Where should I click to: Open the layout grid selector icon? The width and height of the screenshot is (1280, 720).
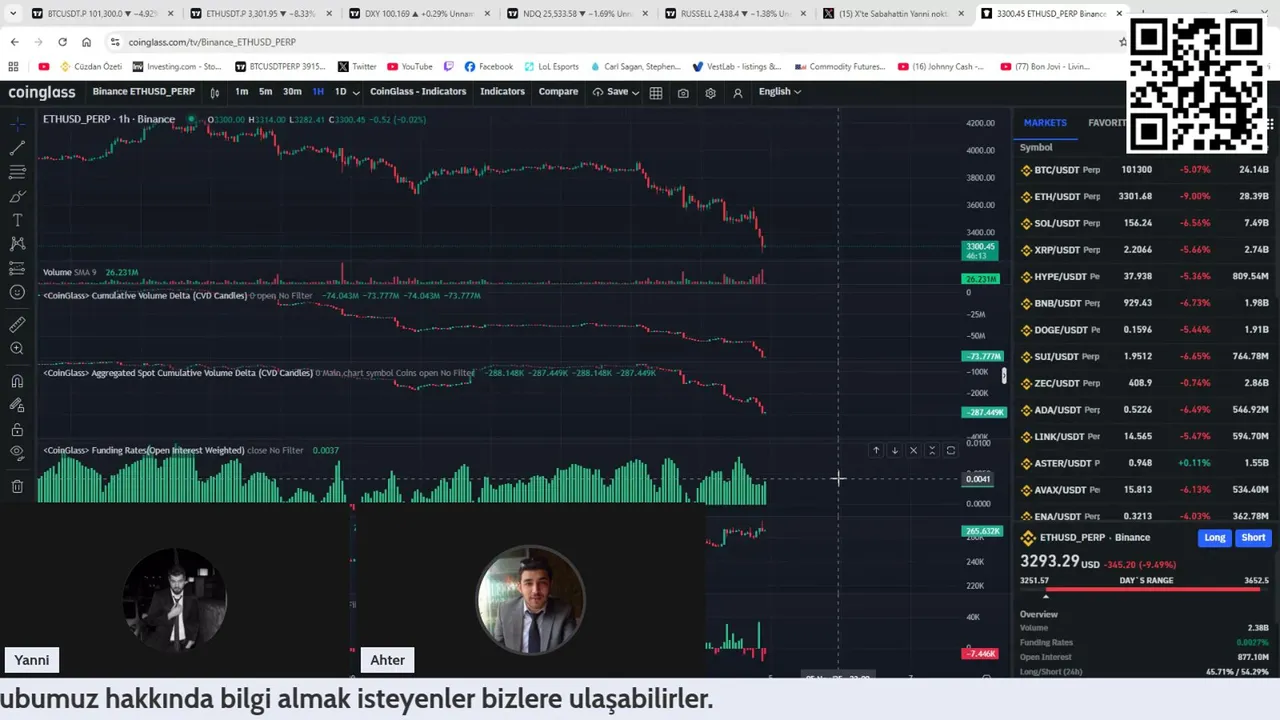click(656, 92)
